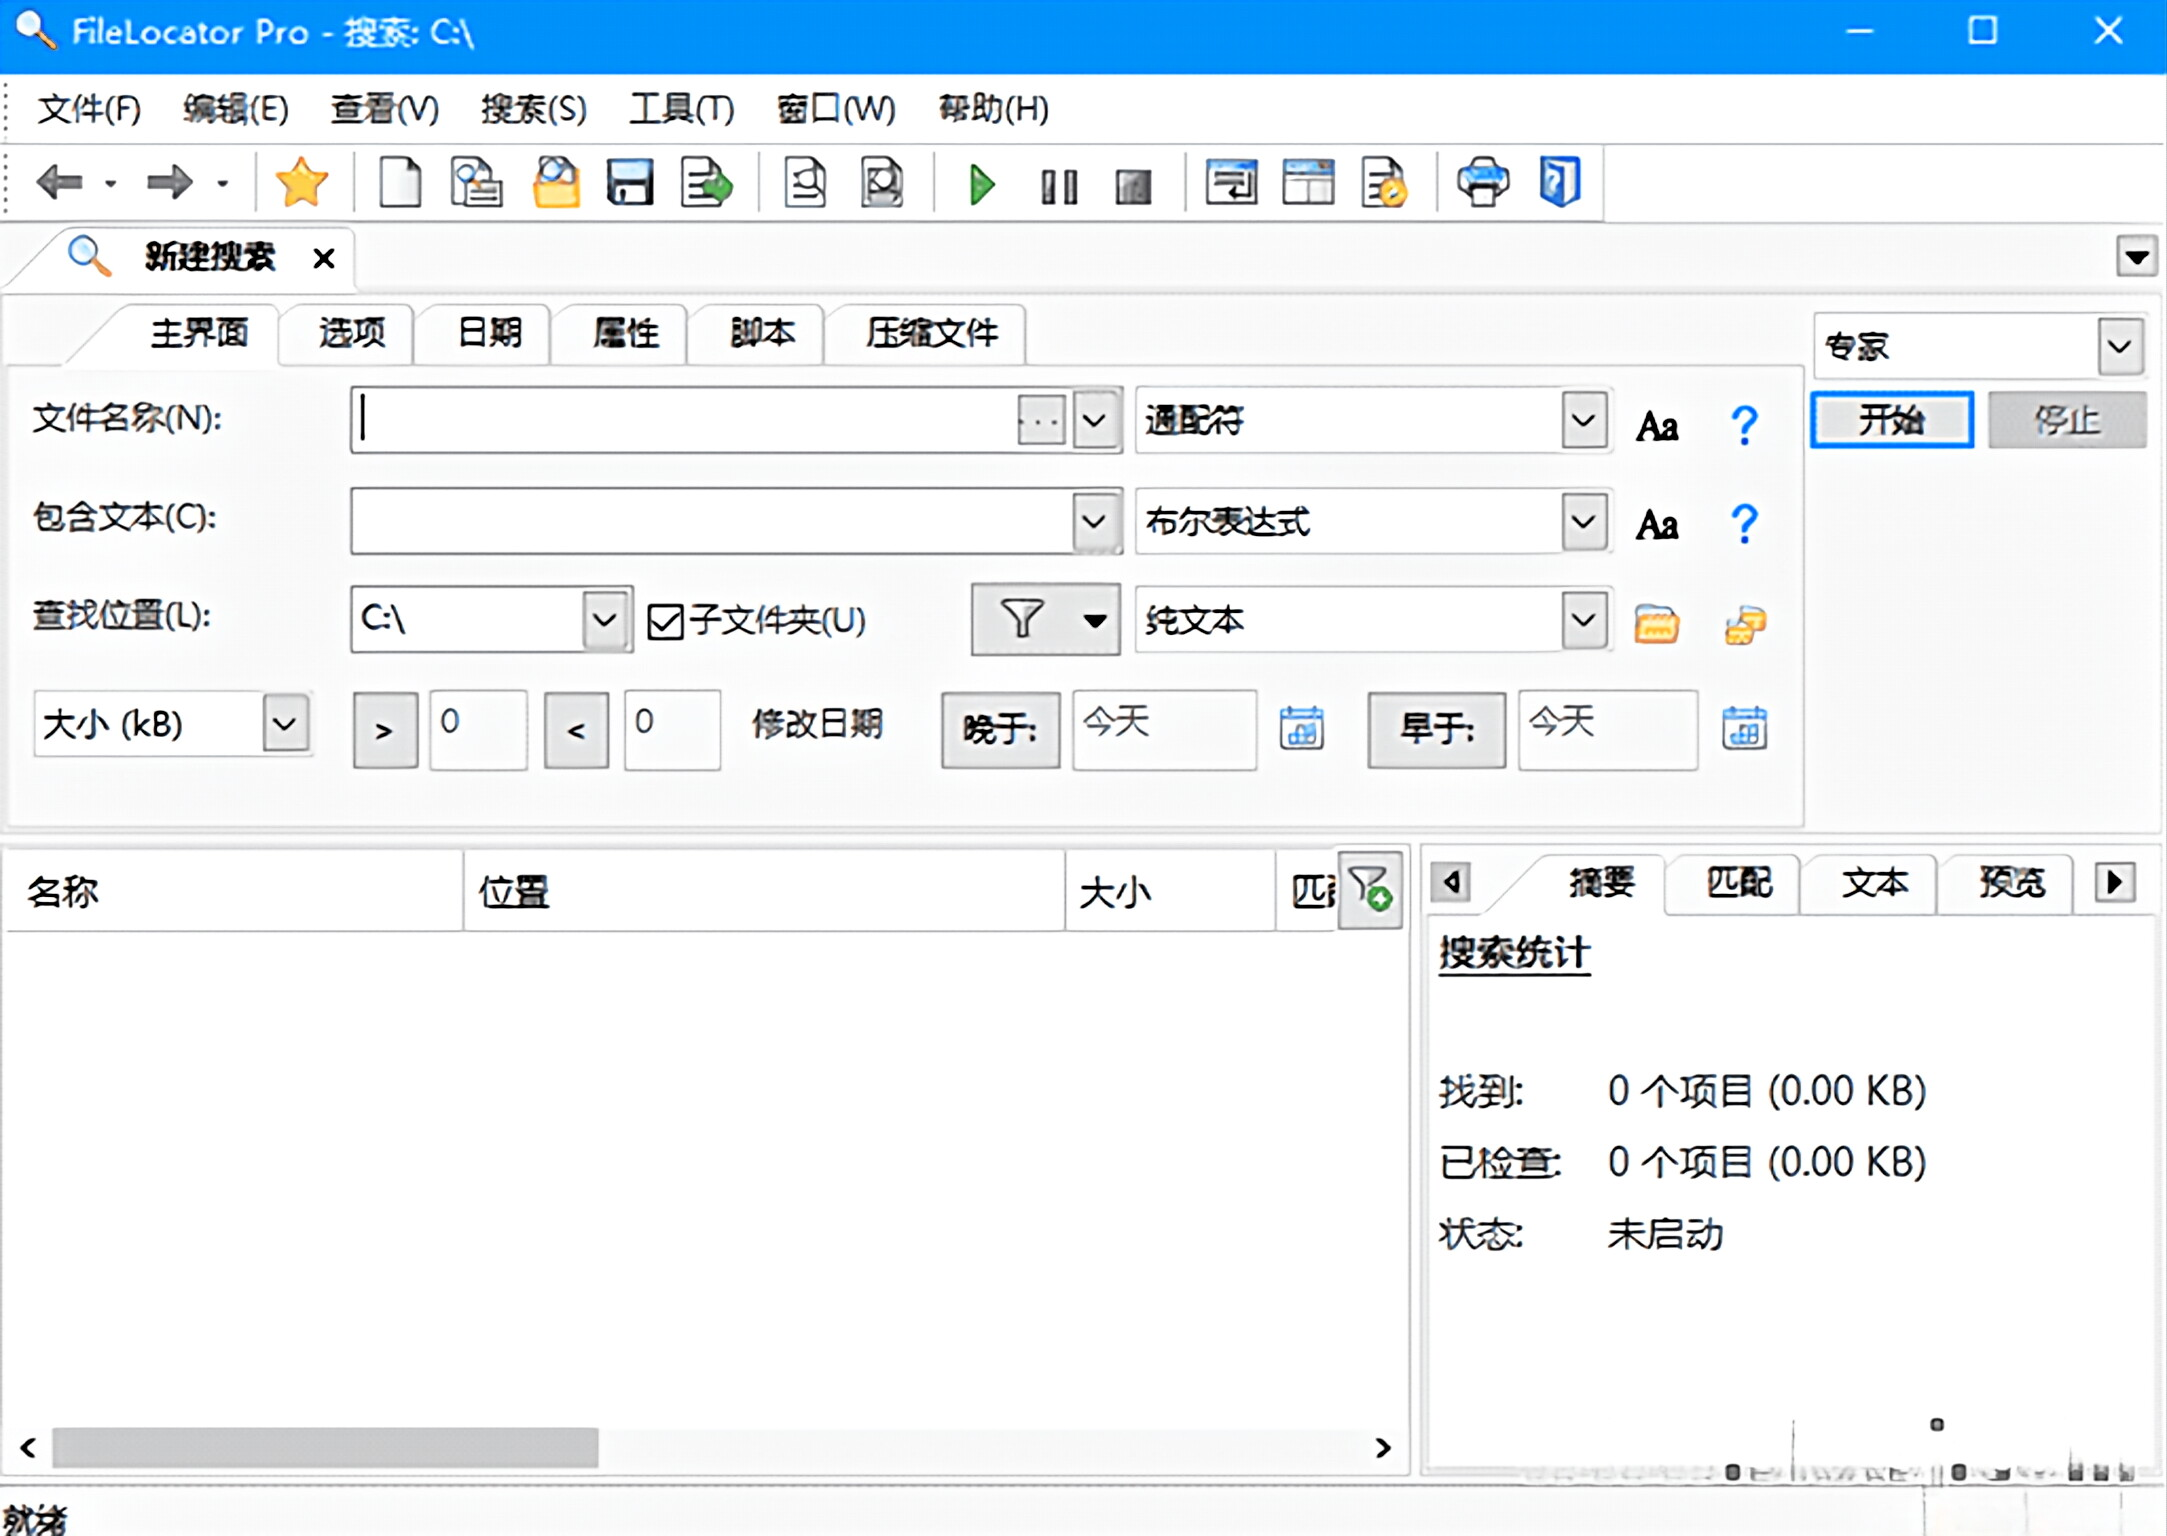Expand the 专家 mode dropdown

click(2119, 347)
